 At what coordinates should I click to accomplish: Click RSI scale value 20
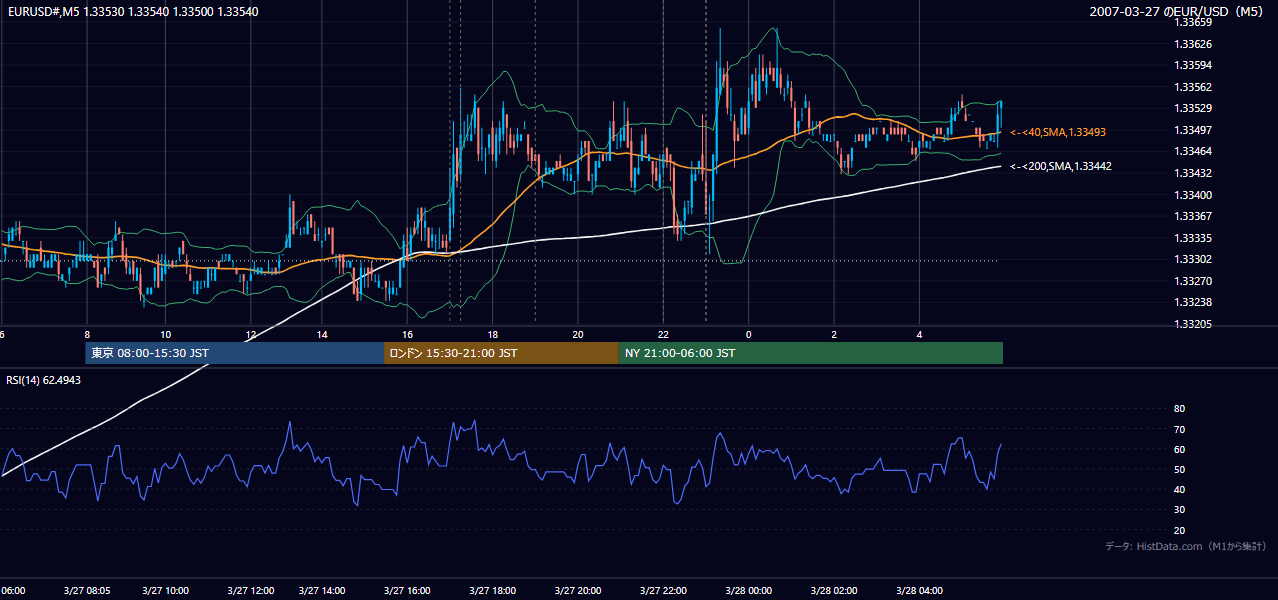tap(1179, 530)
